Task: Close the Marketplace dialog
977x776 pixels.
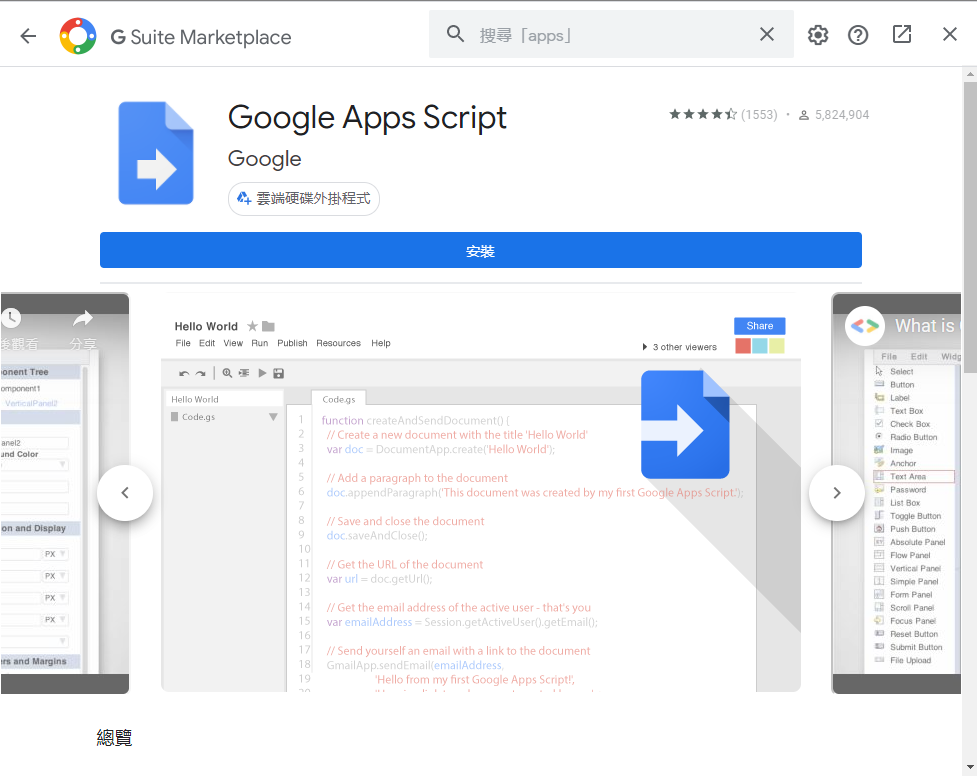Action: [x=950, y=34]
